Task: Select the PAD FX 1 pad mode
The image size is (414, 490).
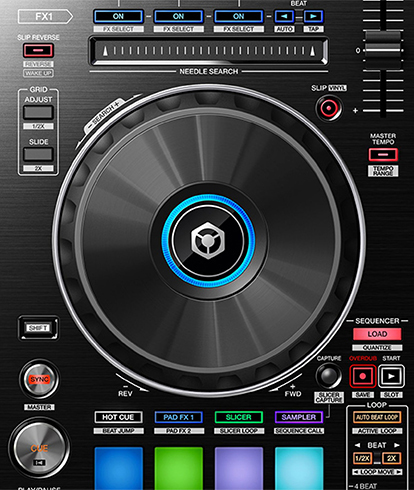Action: click(x=178, y=417)
